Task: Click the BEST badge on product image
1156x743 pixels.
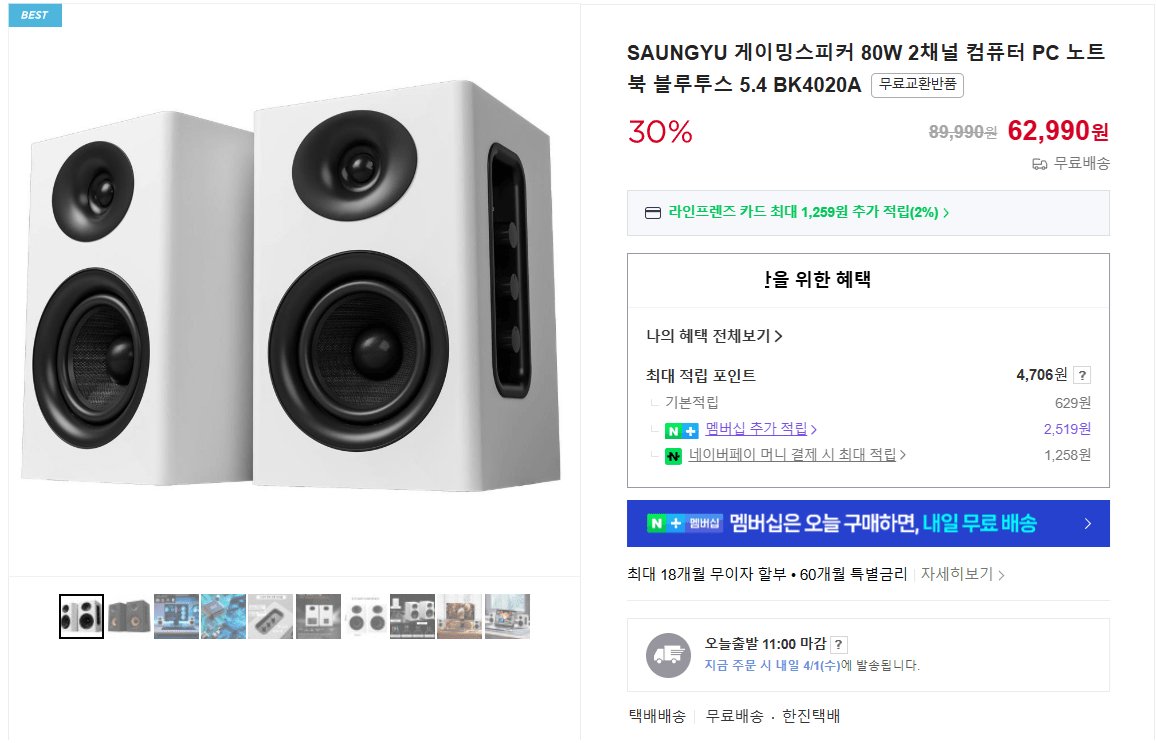Action: point(35,15)
